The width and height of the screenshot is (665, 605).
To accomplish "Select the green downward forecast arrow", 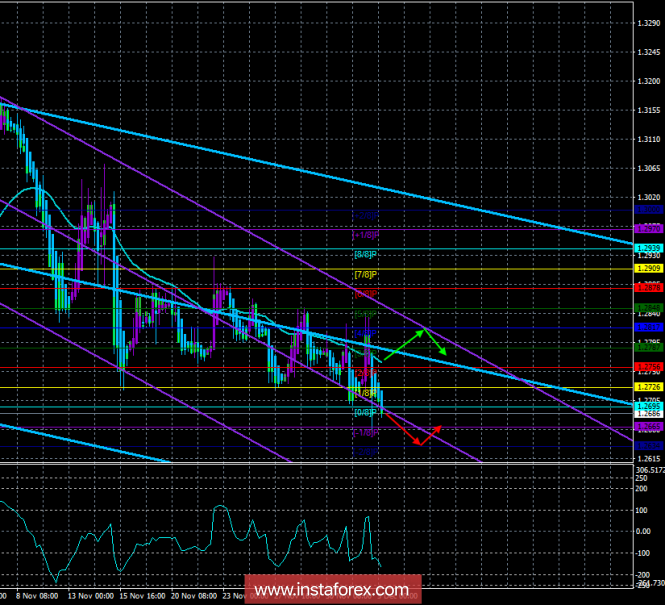I will tap(435, 342).
